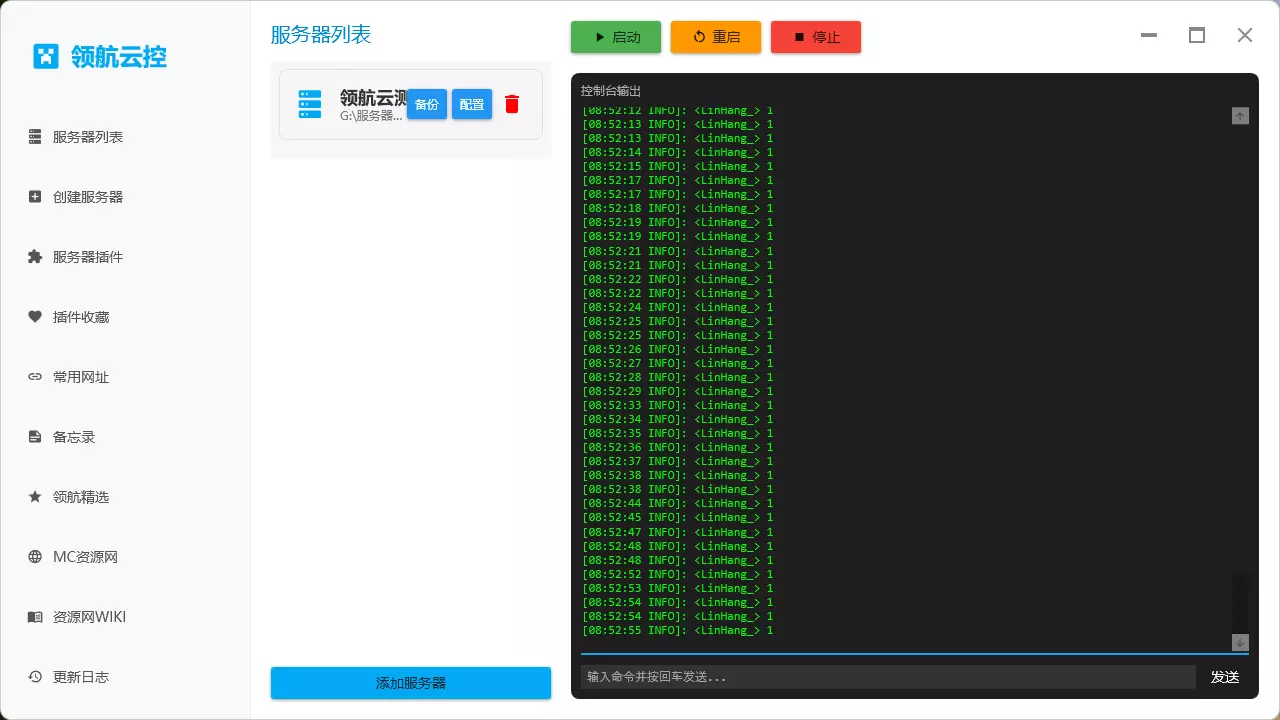
Task: Click the 备份 backup button
Action: coord(427,104)
